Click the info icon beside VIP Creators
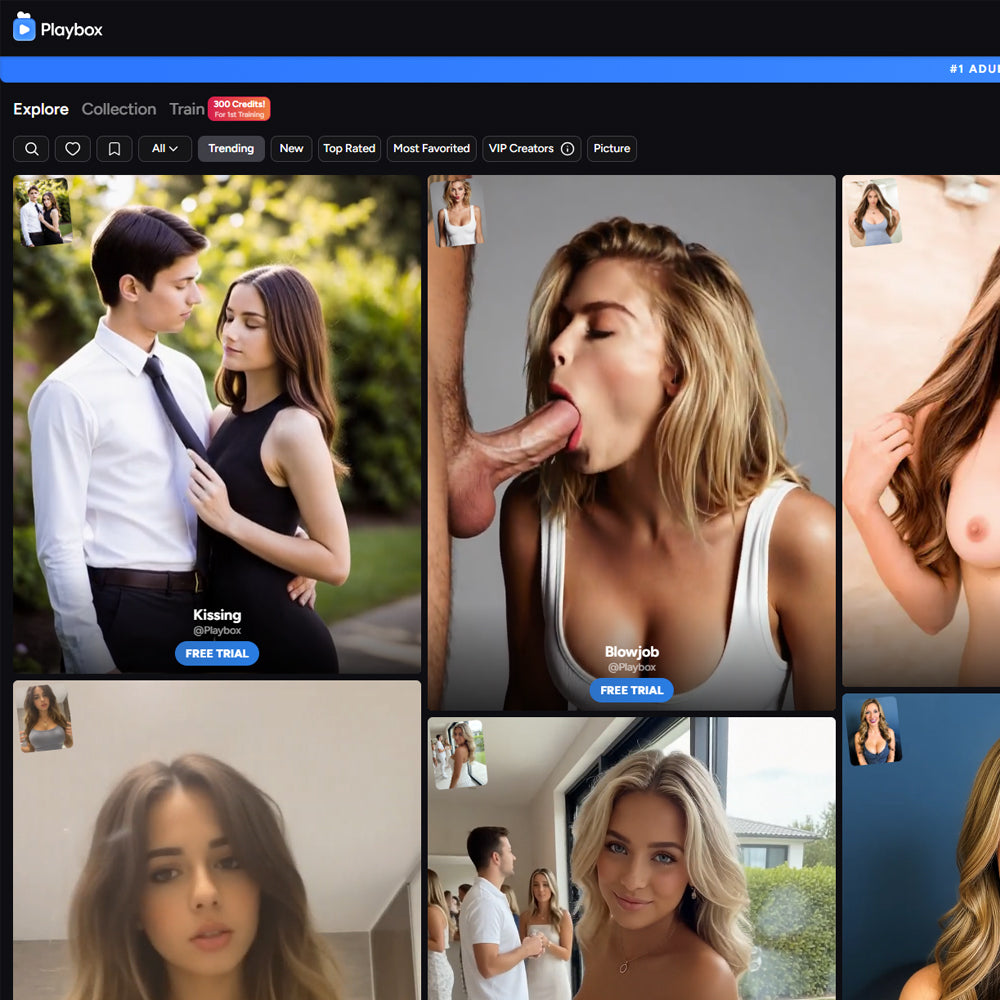 coord(568,149)
